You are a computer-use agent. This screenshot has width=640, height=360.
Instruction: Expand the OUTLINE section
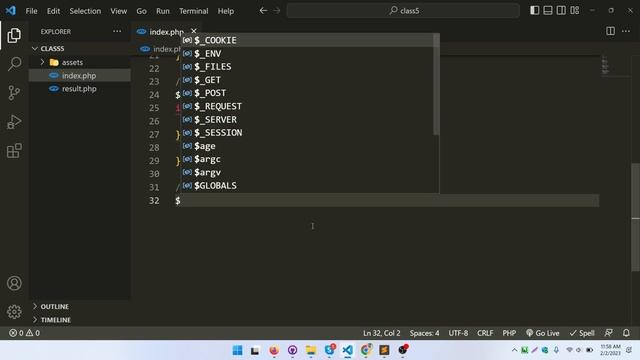tap(80, 307)
